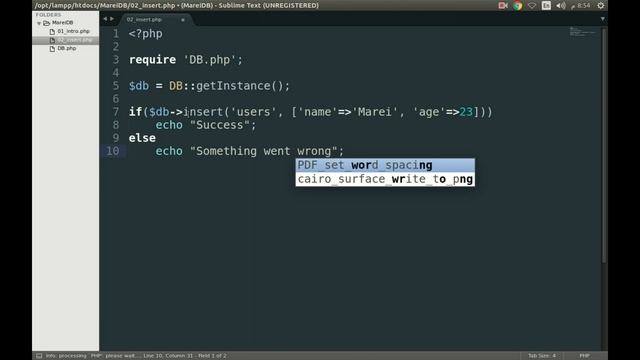Screen dimensions: 640x360
Task: Click line number 10 in gutter
Action: point(113,151)
